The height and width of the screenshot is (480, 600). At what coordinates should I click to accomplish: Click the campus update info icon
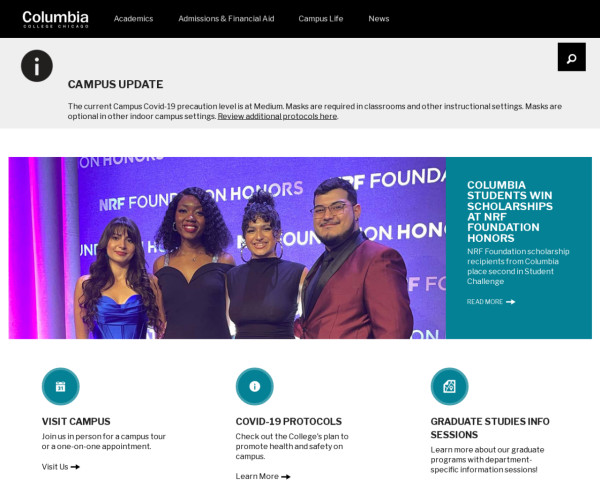click(x=37, y=66)
